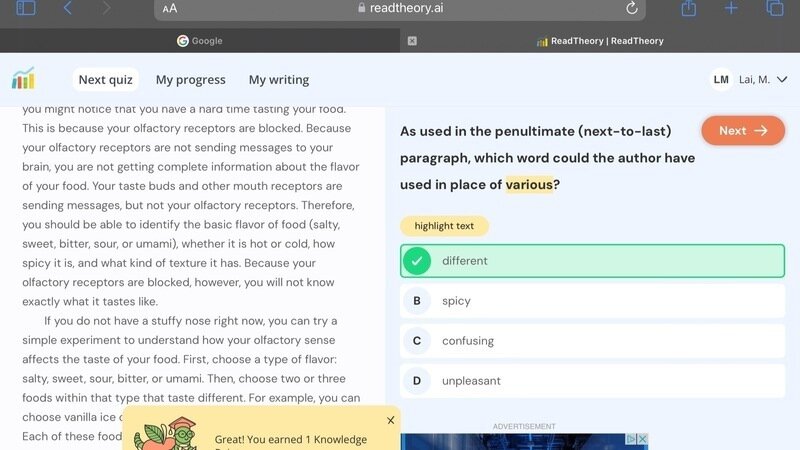Open the Safari share icon
The image size is (800, 450).
click(688, 8)
